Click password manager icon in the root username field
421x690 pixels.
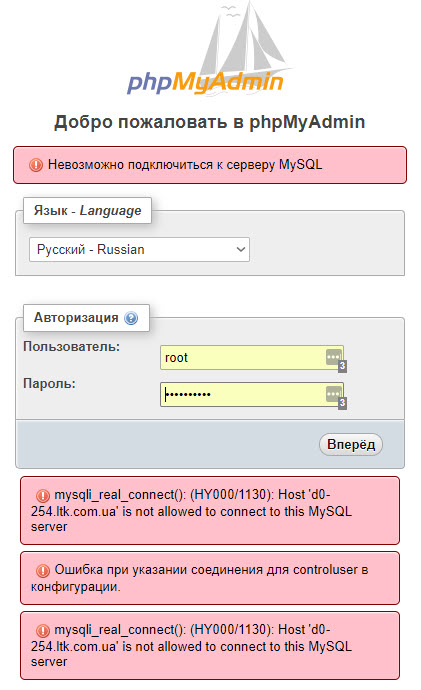[333, 357]
